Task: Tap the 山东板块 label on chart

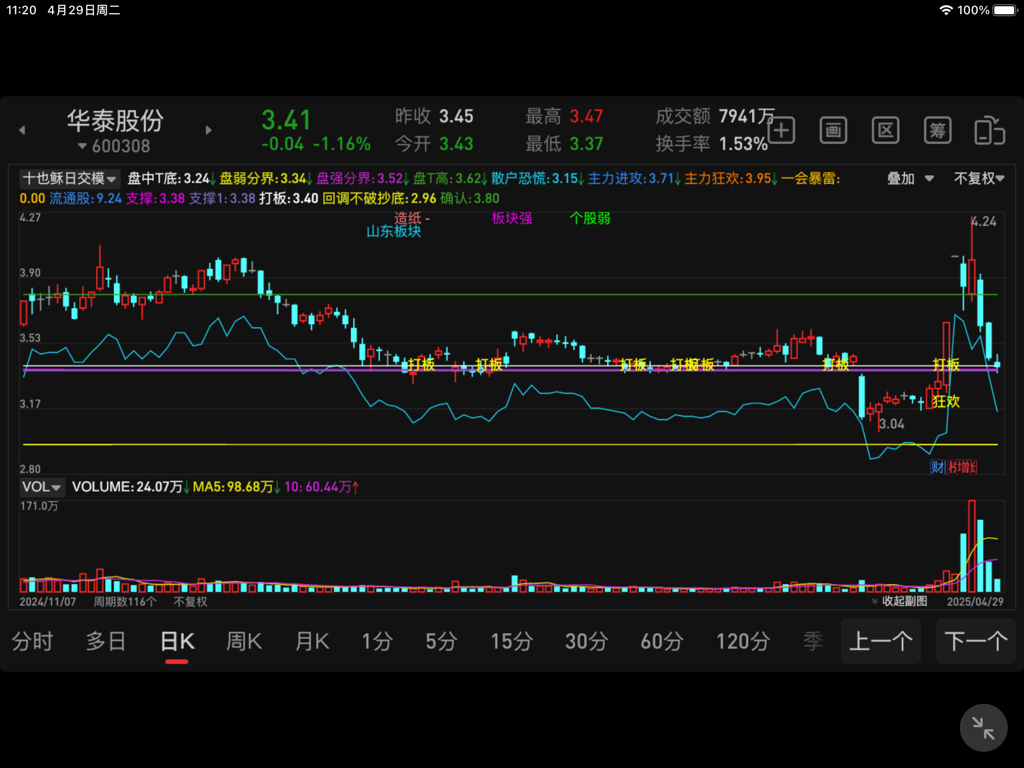Action: [394, 232]
